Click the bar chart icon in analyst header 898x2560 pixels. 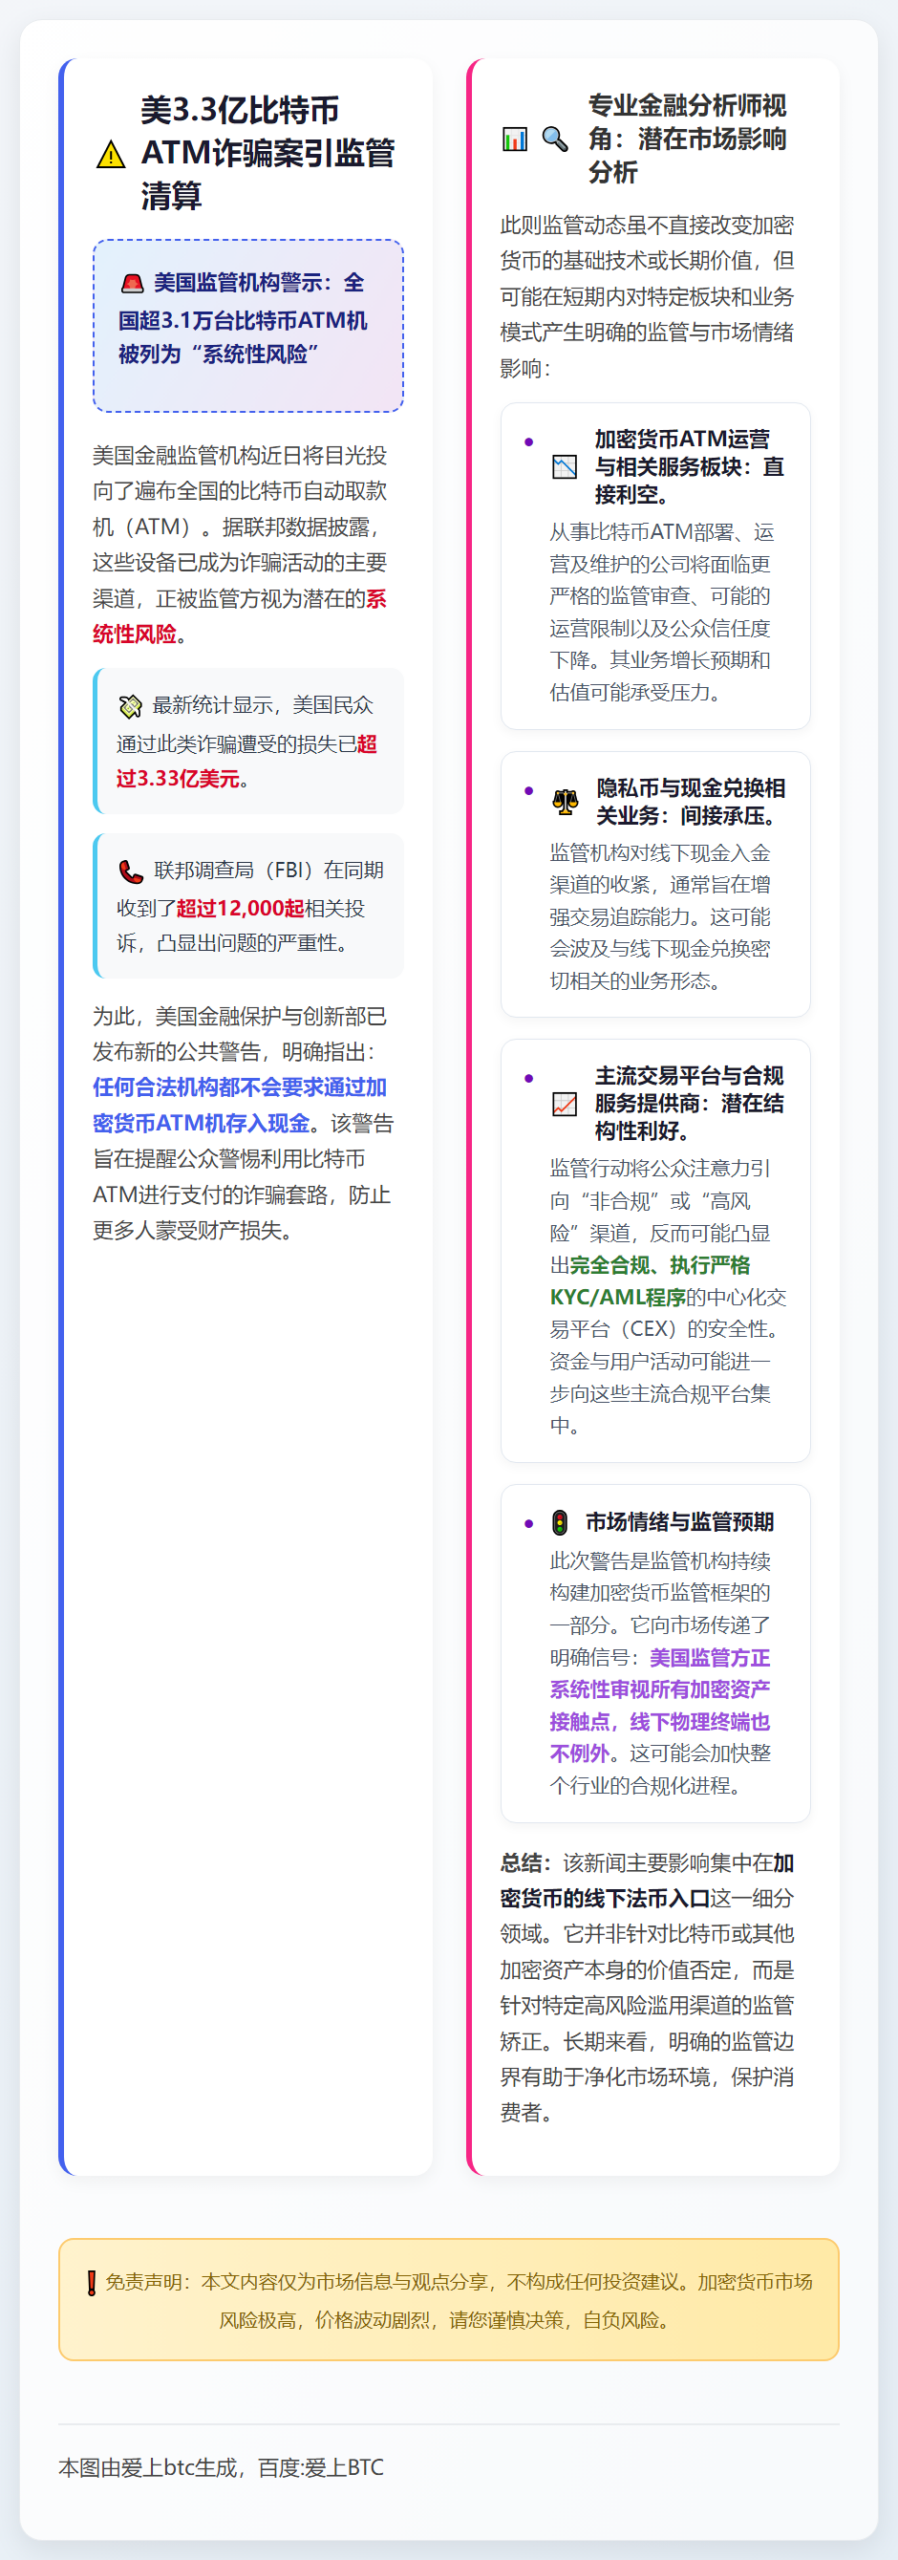click(515, 139)
